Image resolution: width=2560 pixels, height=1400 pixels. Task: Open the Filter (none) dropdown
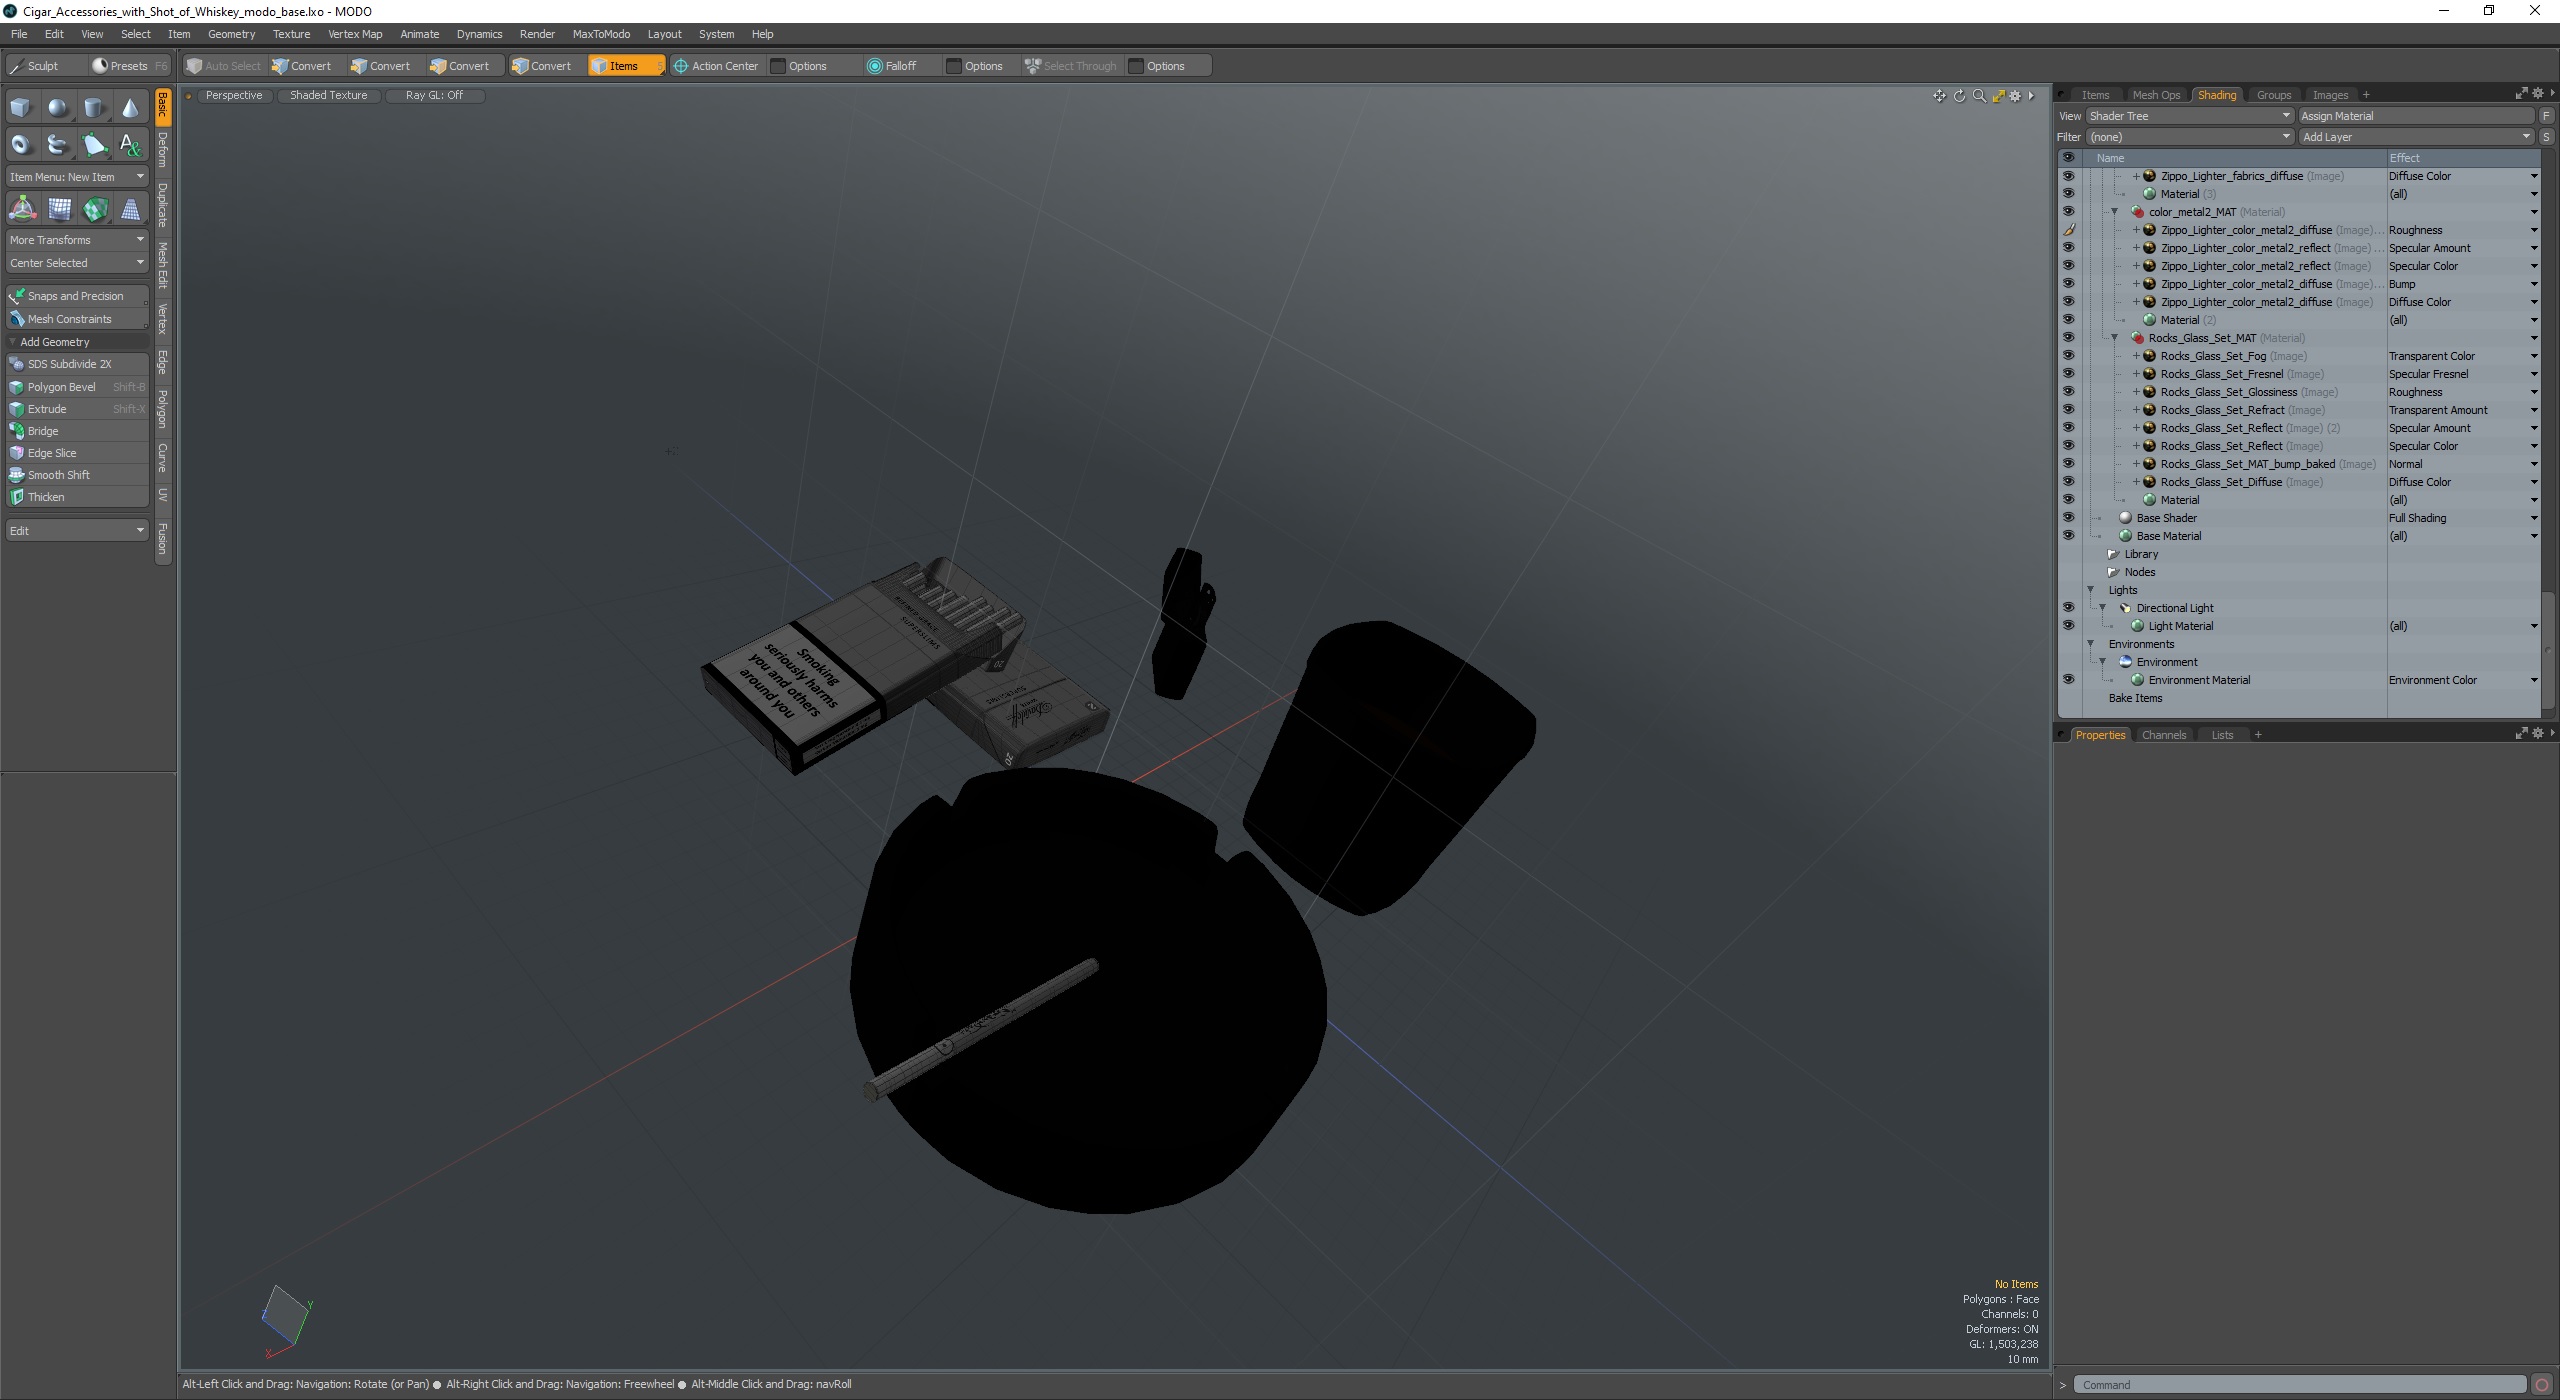tap(2188, 137)
